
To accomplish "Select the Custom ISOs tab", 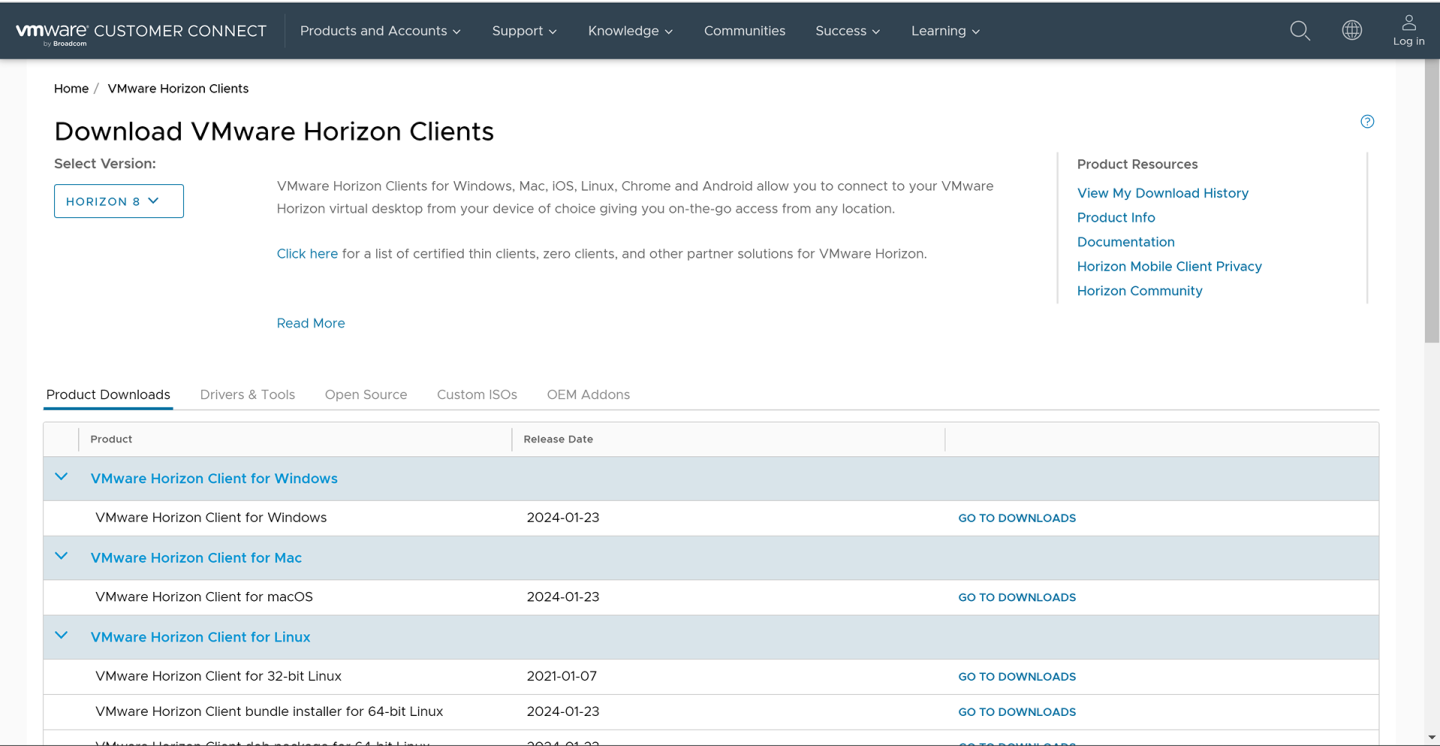I will (x=477, y=394).
